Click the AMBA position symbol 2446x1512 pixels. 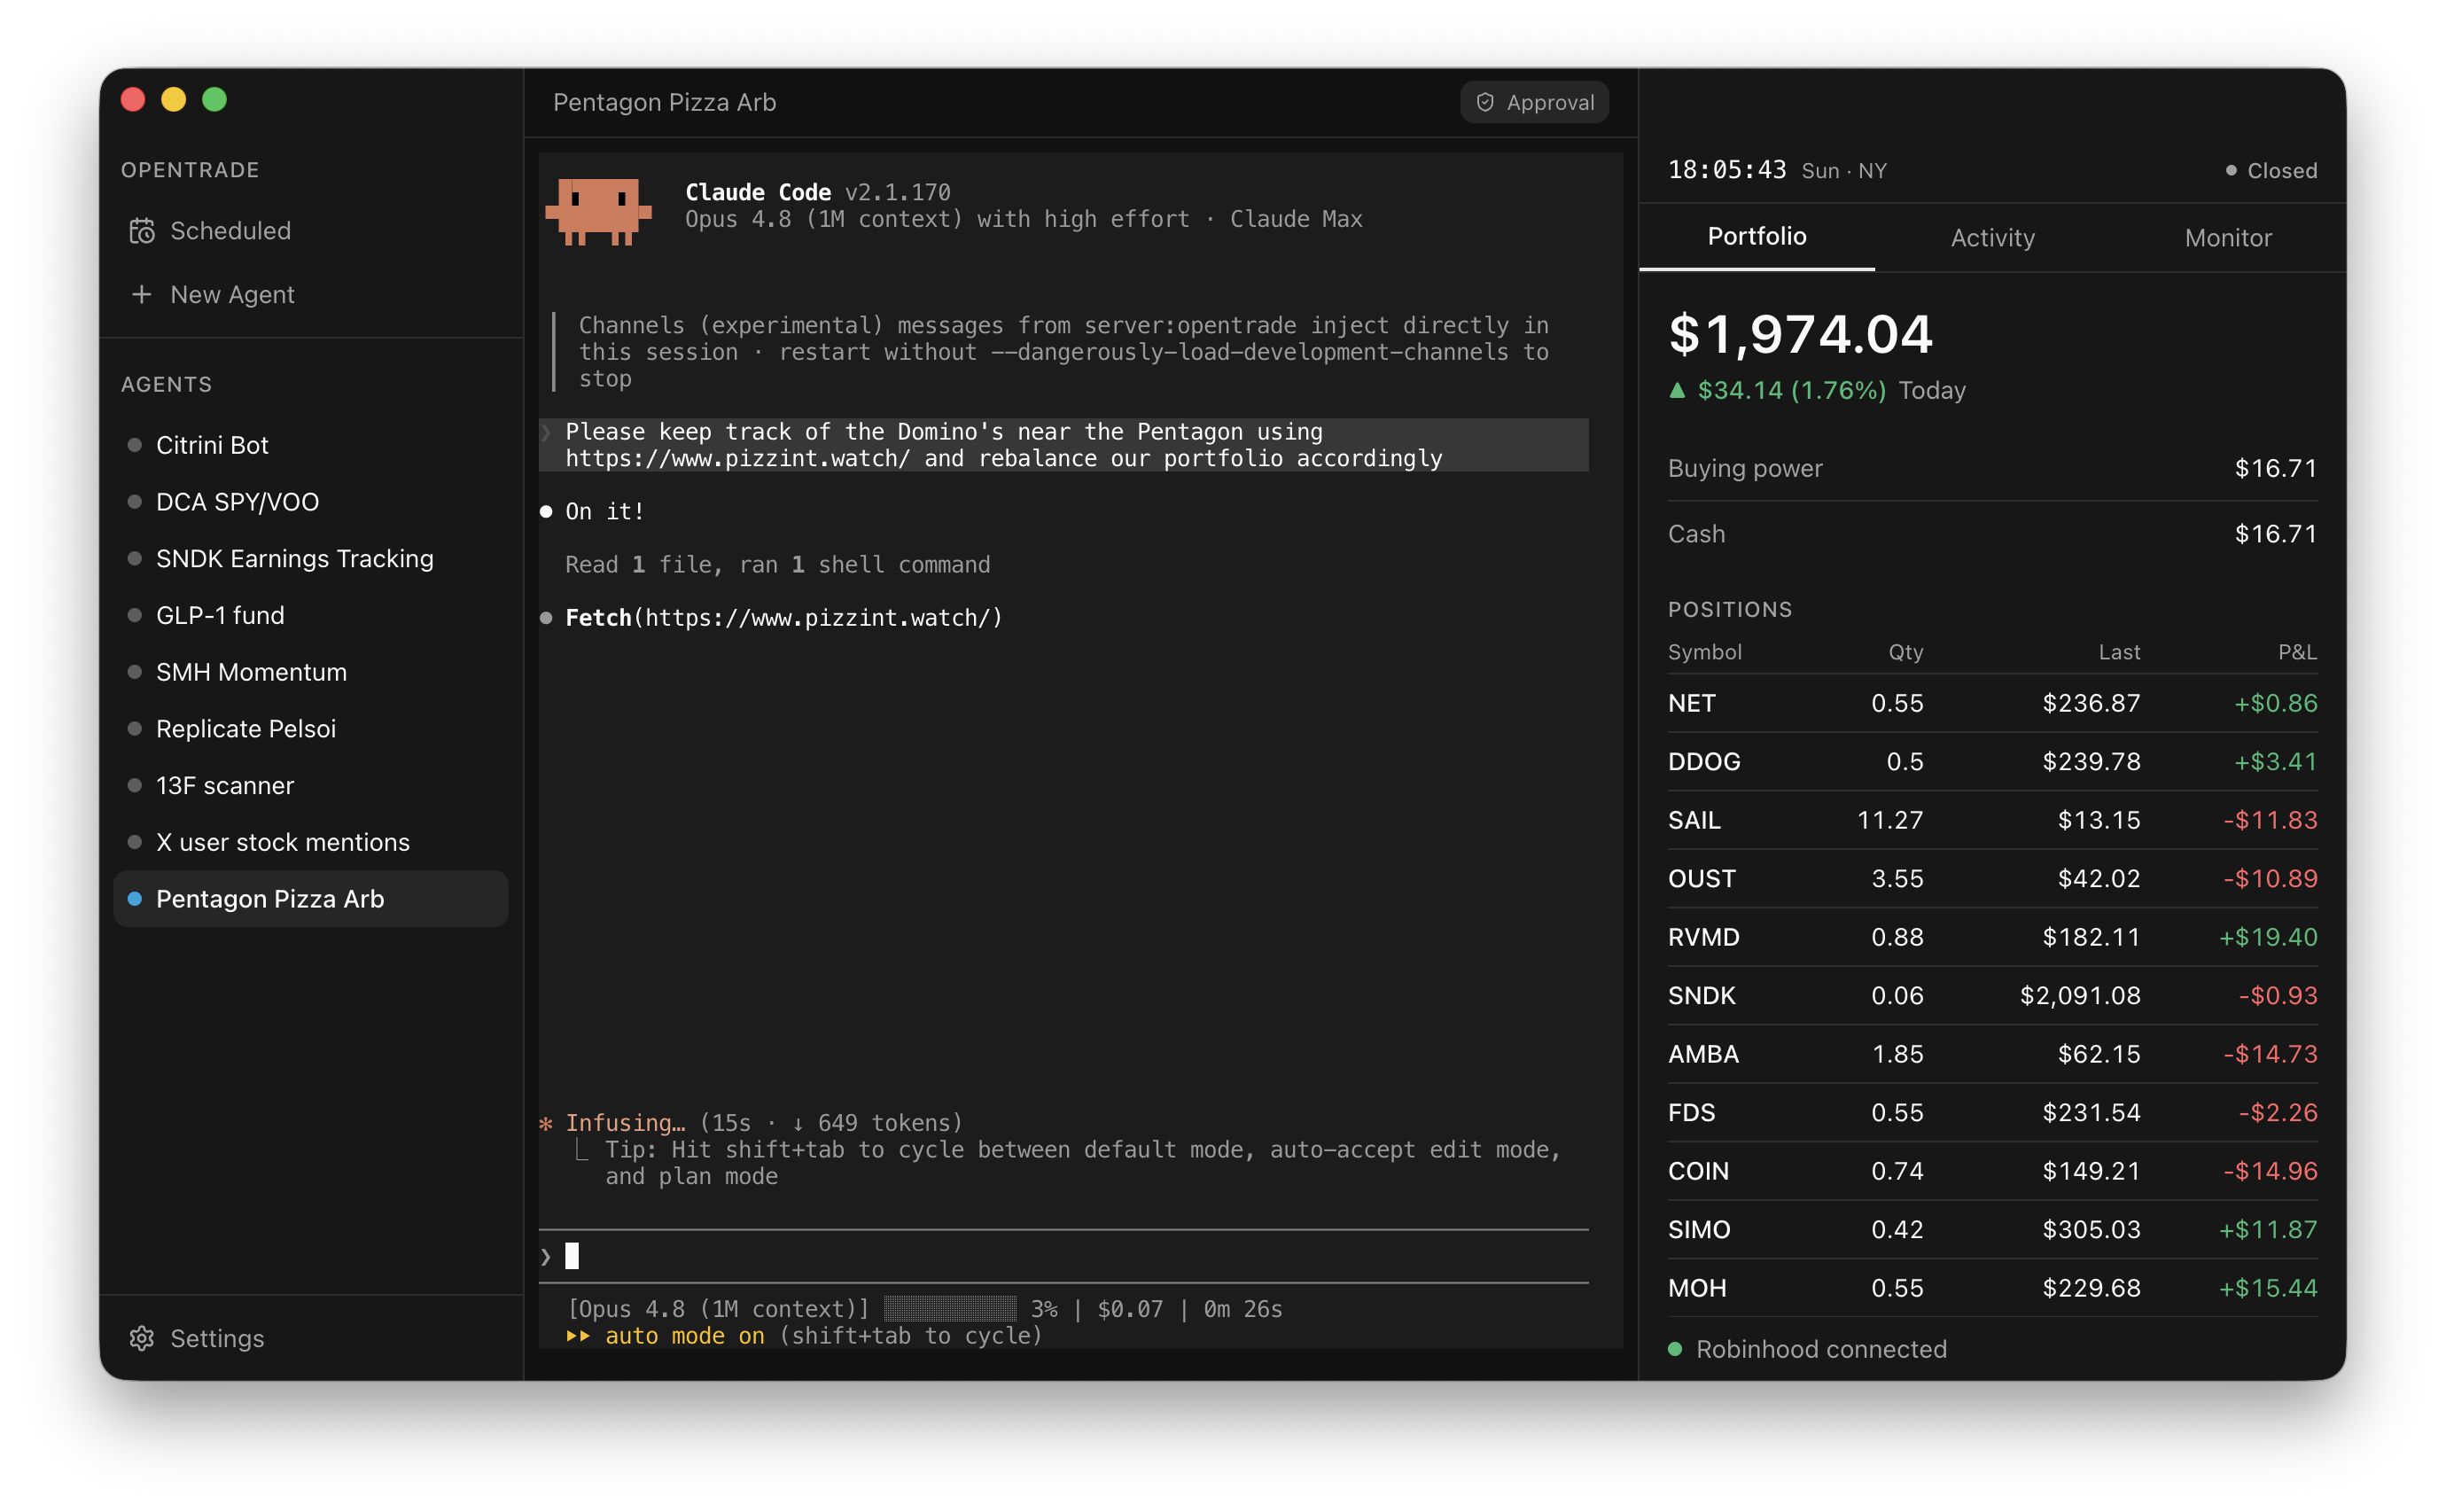[x=1703, y=1054]
